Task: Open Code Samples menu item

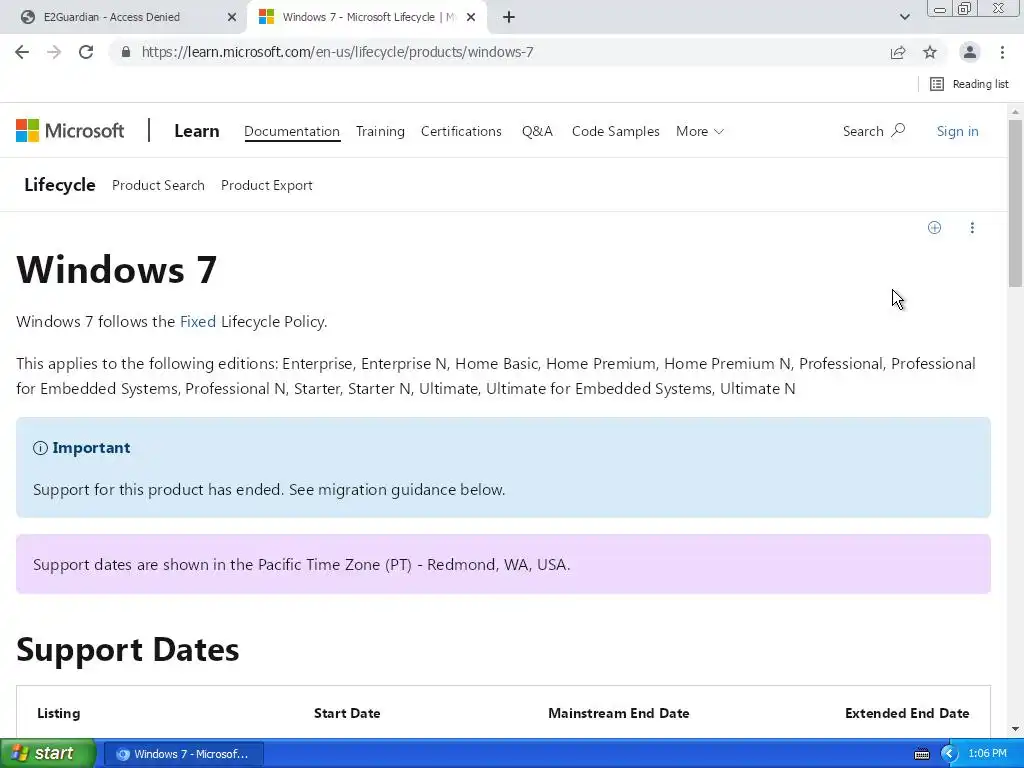Action: 616,131
